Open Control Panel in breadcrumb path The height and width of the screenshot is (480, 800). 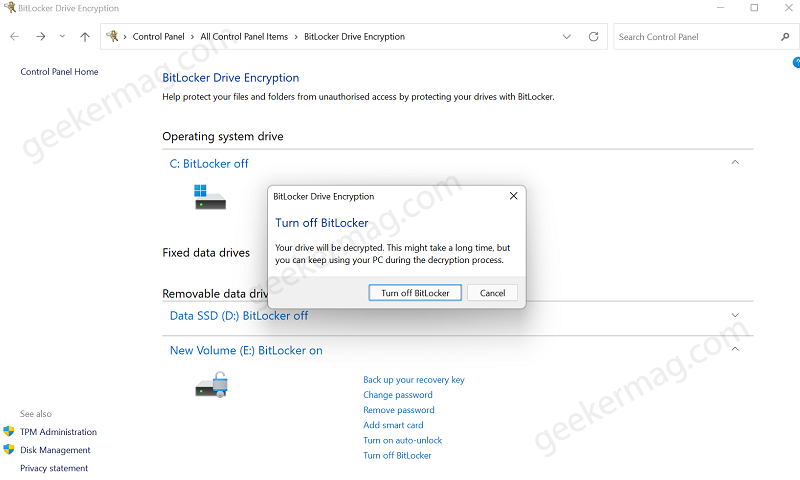click(x=158, y=37)
